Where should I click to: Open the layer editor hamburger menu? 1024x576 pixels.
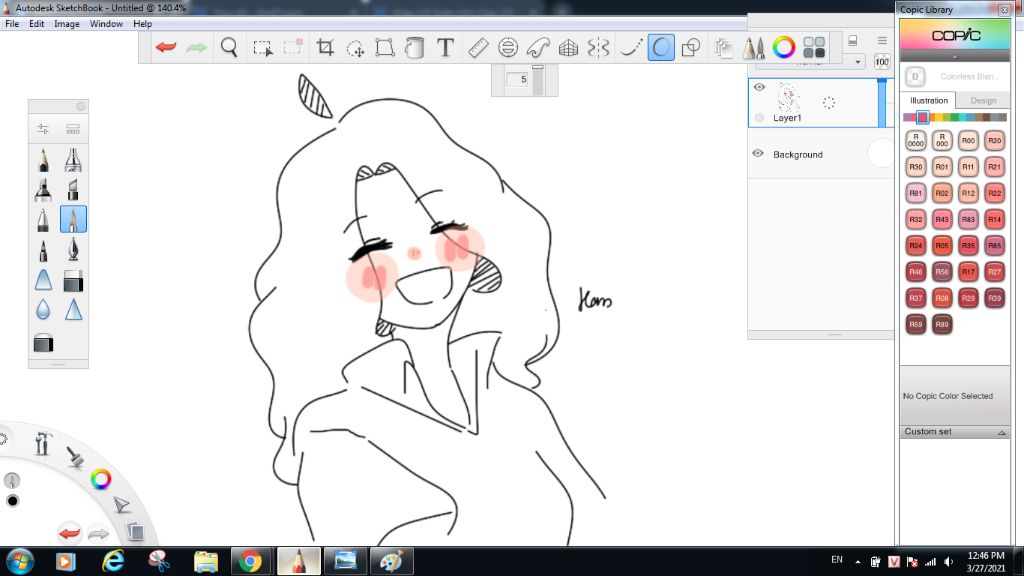[882, 40]
